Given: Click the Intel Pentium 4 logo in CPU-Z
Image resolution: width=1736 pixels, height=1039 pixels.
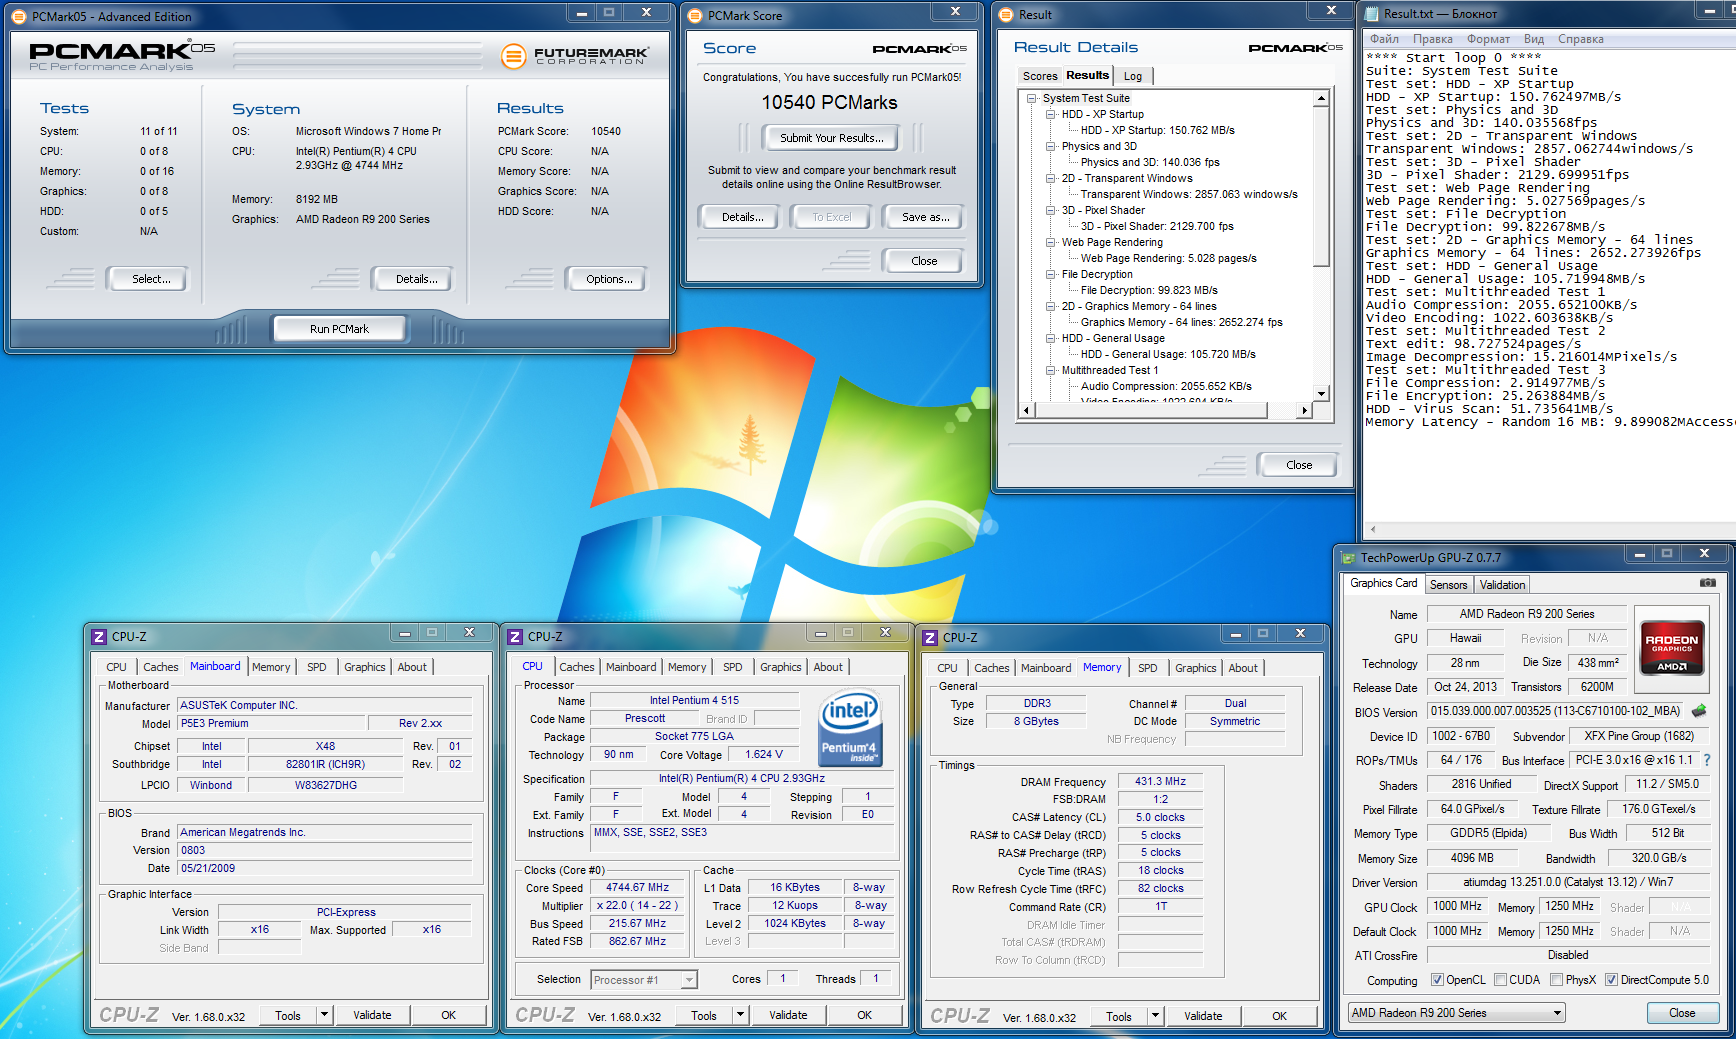Looking at the screenshot, I should tap(849, 729).
